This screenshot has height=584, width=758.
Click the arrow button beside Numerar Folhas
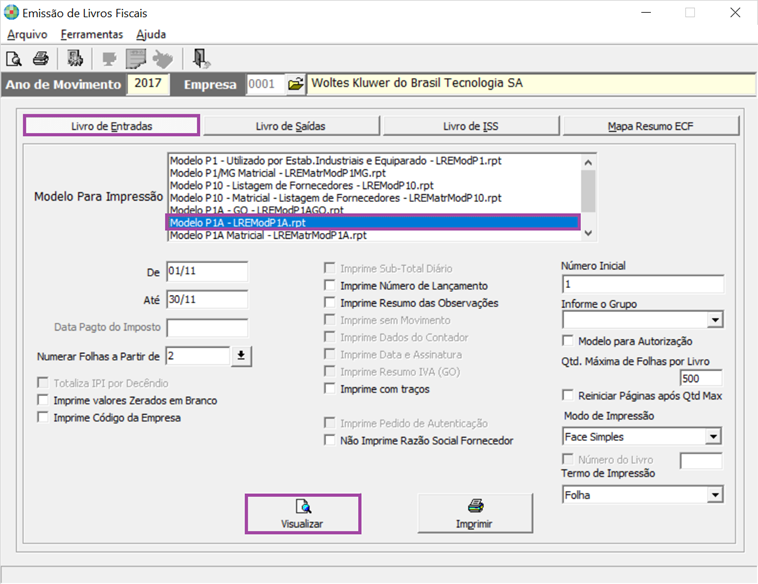tap(243, 356)
